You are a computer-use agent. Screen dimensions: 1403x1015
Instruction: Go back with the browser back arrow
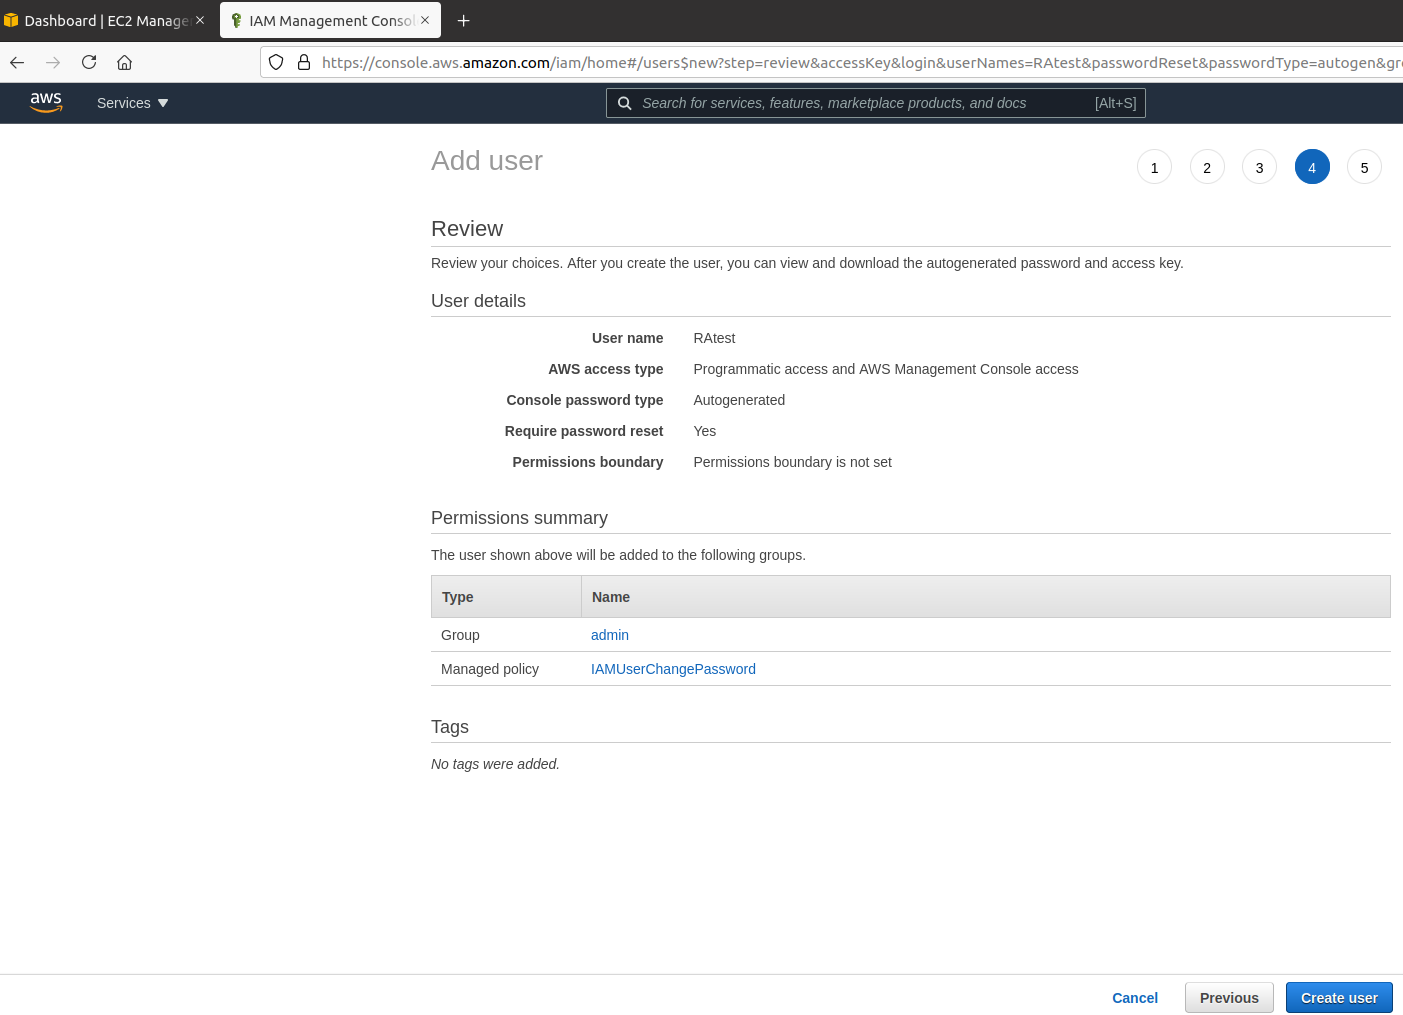[17, 62]
